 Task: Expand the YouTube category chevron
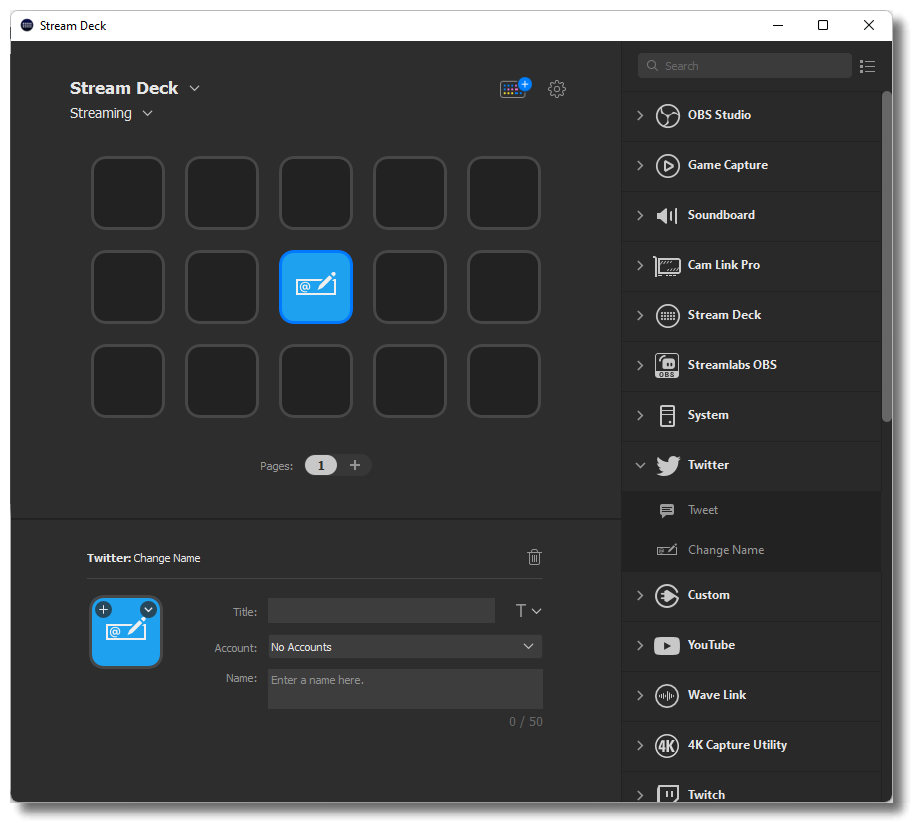click(x=640, y=646)
